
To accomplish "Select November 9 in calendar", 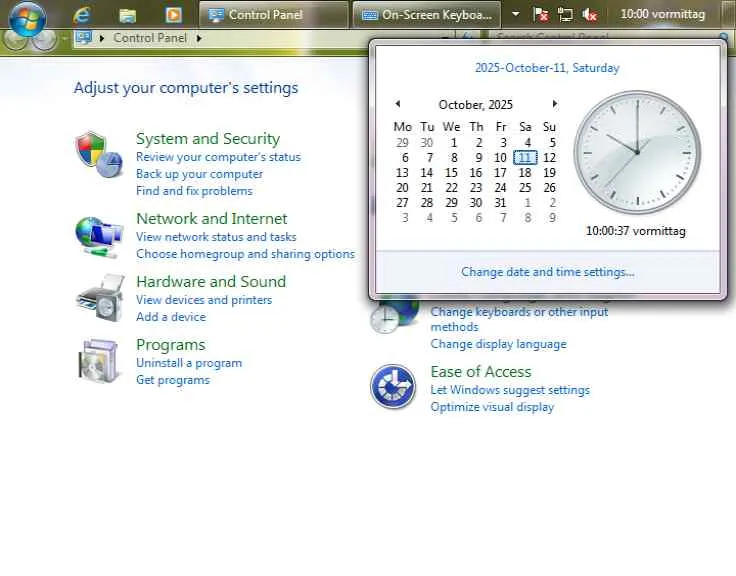I will pyautogui.click(x=552, y=218).
